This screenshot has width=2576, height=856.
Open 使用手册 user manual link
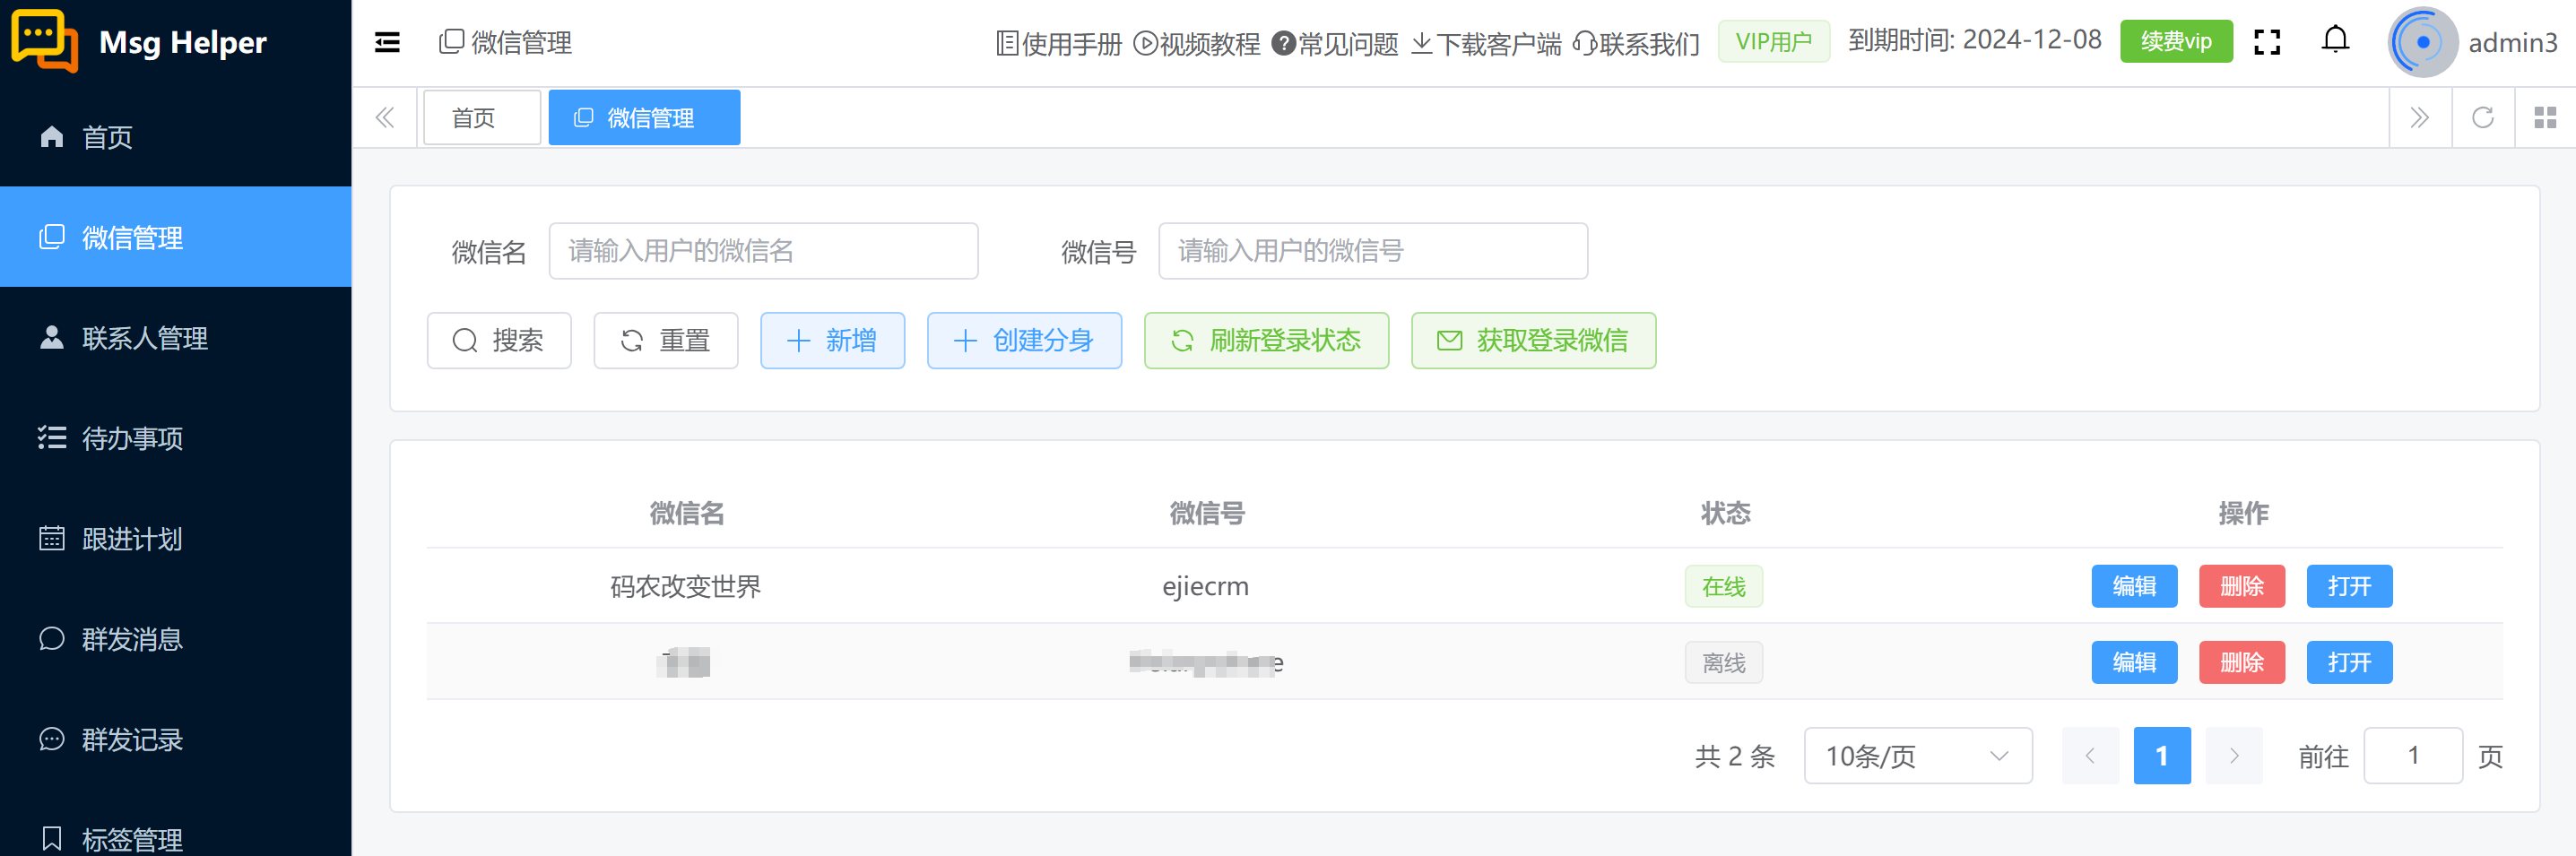[x=1060, y=43]
